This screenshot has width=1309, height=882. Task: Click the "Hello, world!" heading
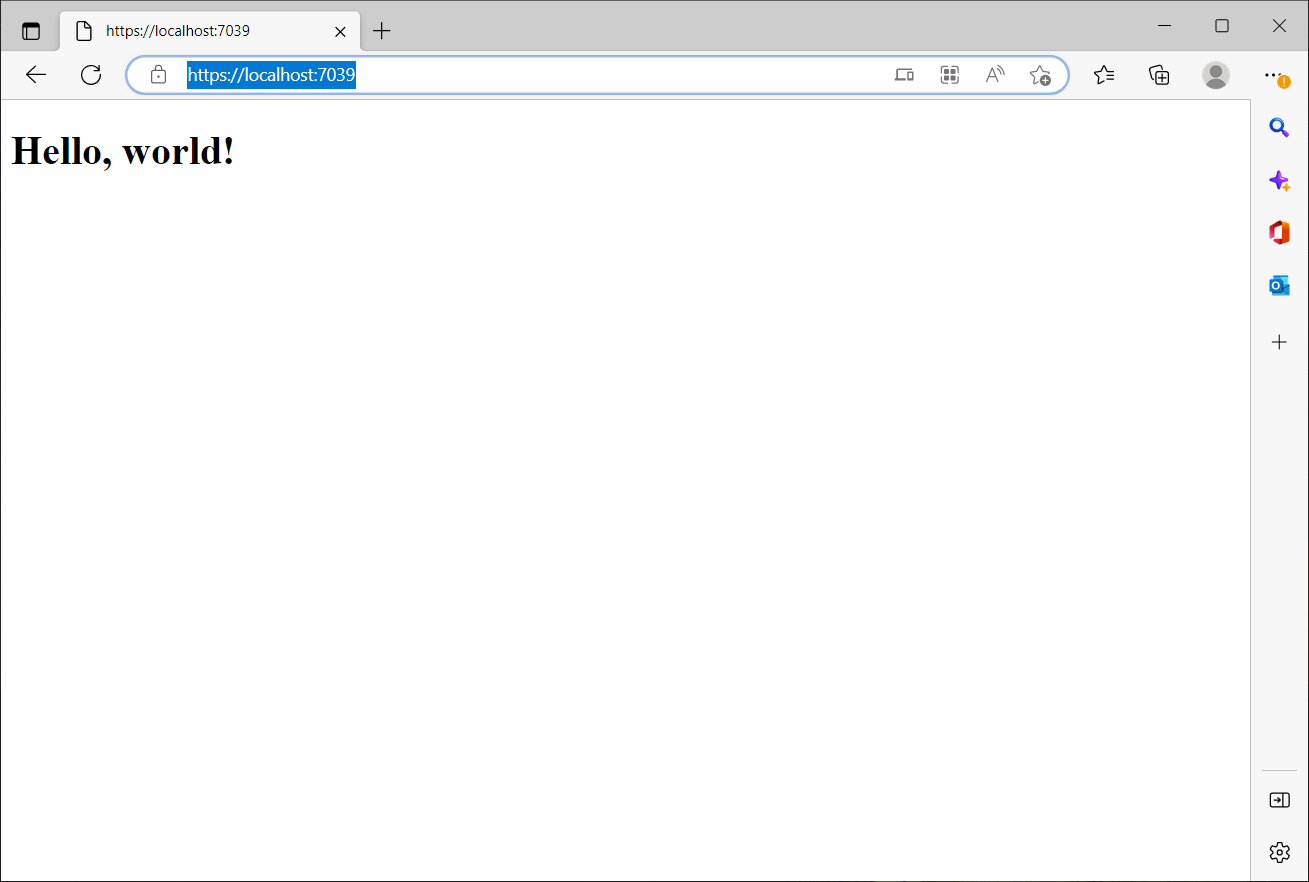coord(123,151)
